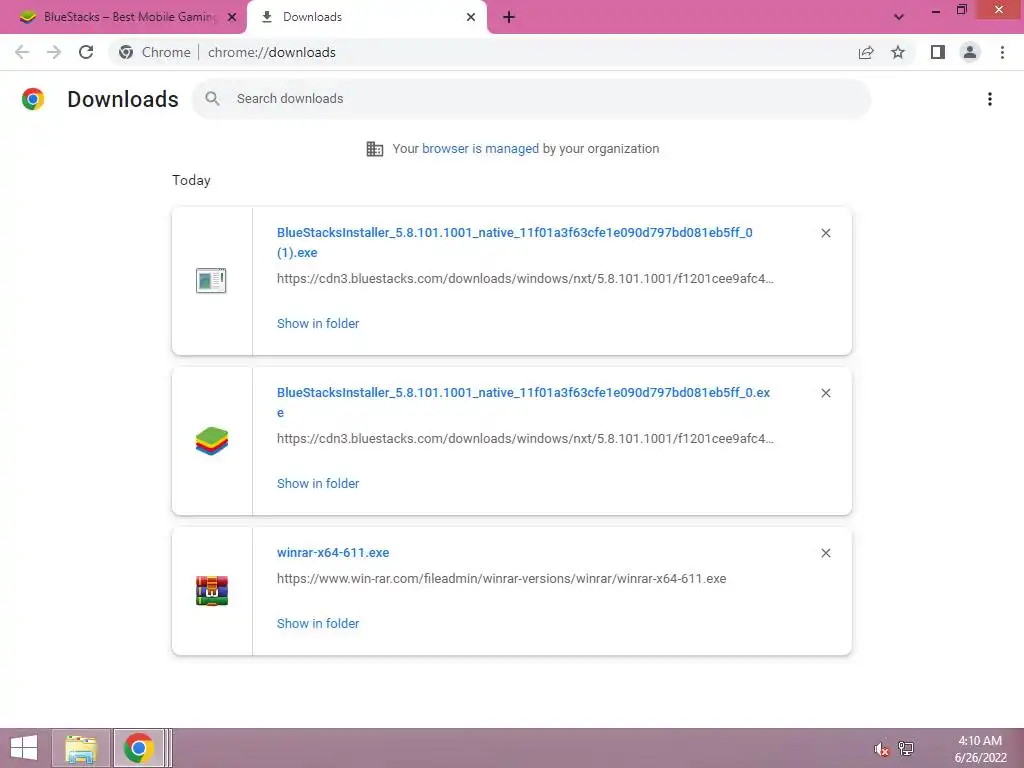
Task: Open Chrome's three-dot menu in toolbar
Action: 1002,52
